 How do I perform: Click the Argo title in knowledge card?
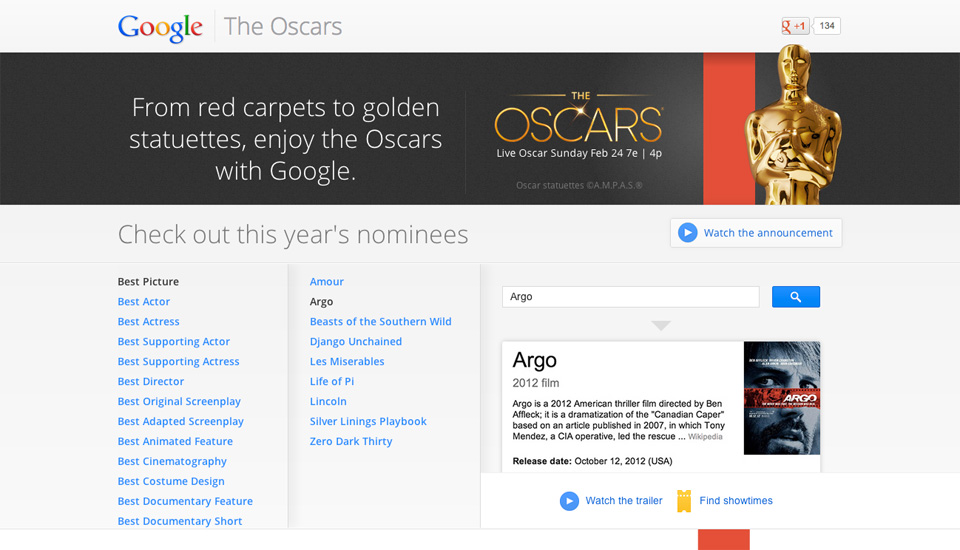click(x=534, y=360)
